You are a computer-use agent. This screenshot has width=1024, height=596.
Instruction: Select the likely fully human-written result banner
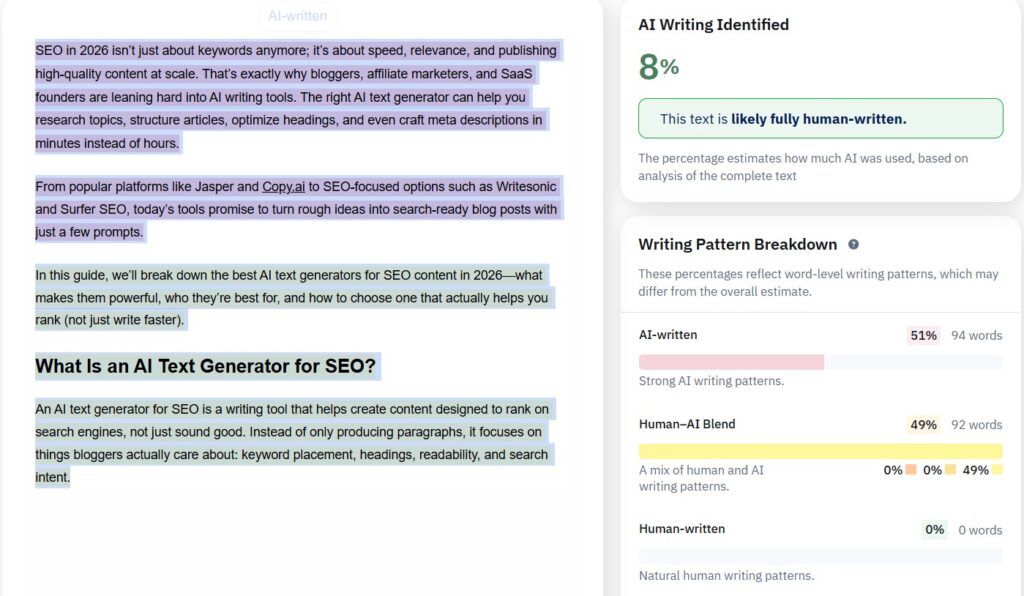(820, 118)
